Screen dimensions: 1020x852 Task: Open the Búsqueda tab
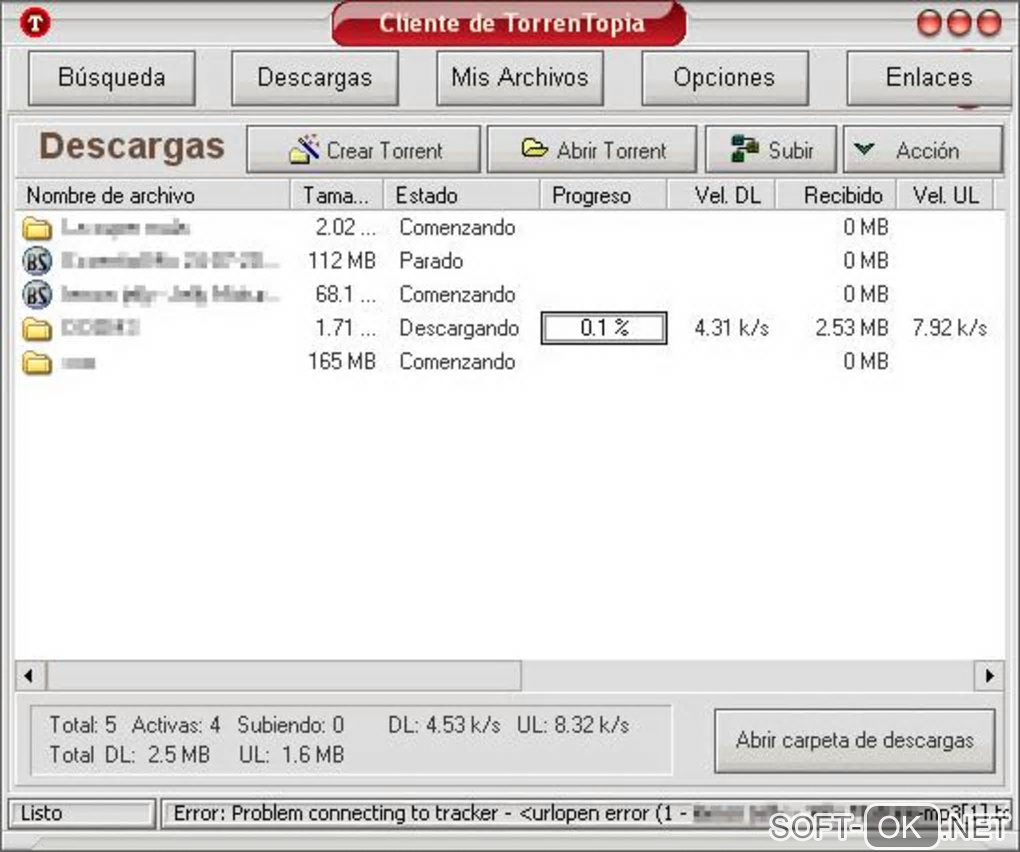(x=111, y=78)
